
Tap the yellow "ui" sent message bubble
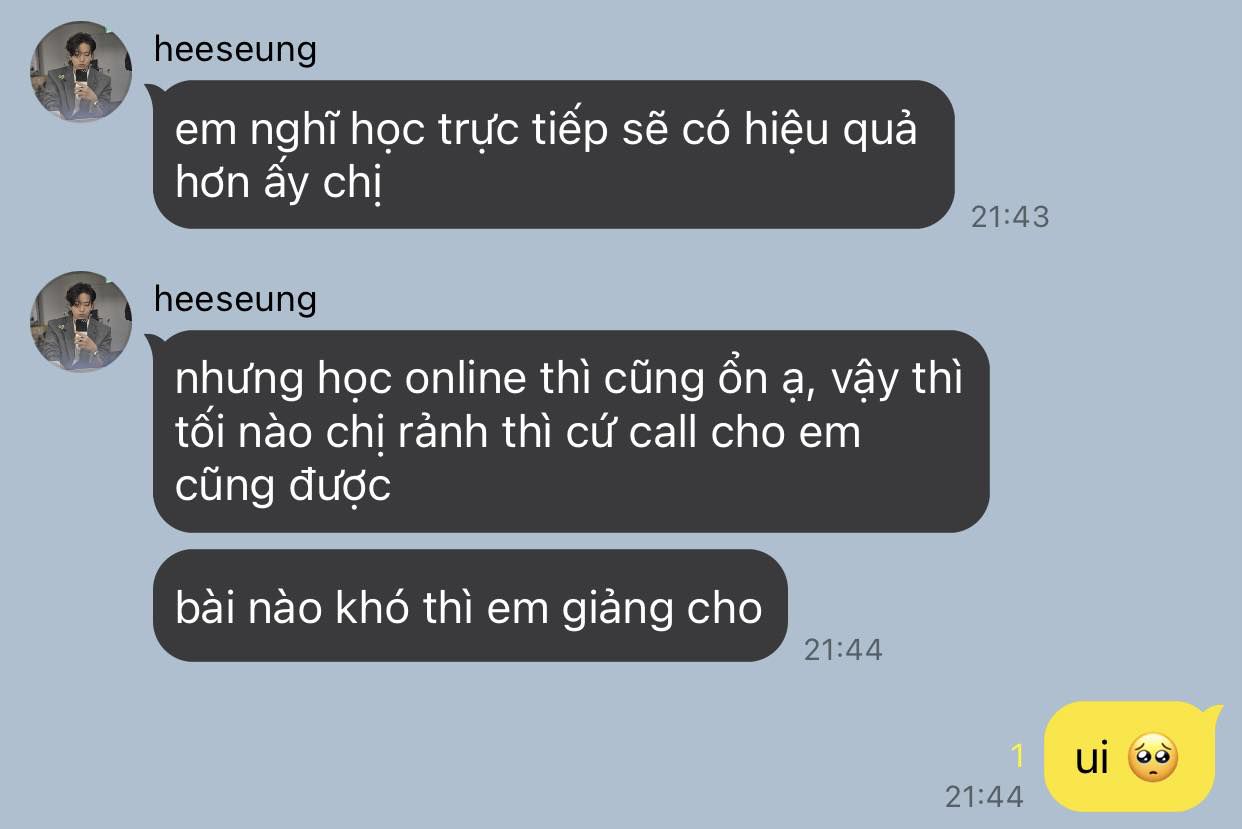[1130, 758]
